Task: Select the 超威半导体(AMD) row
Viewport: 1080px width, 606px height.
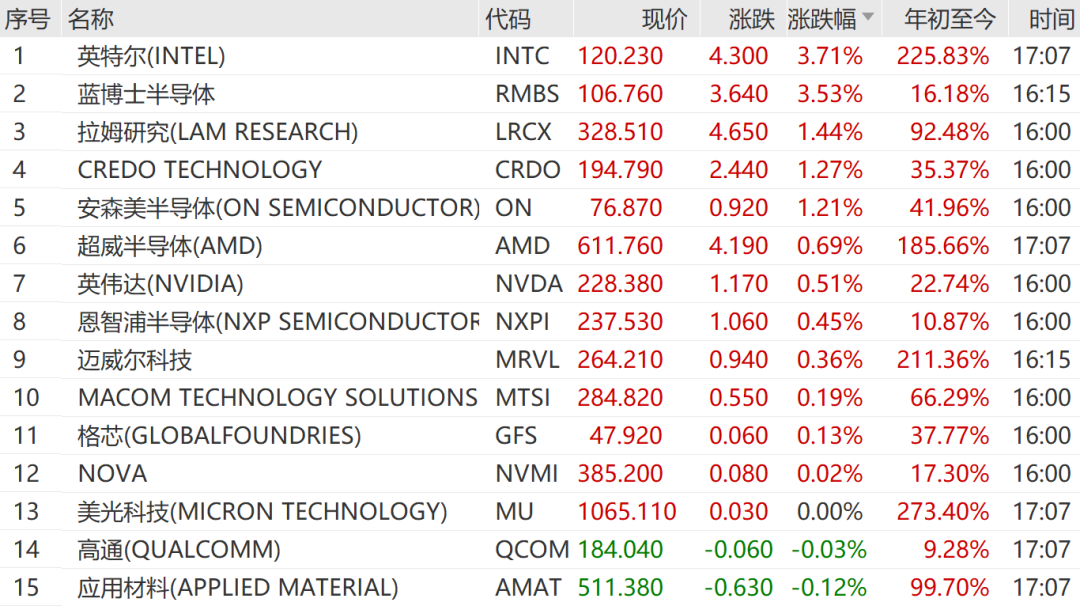Action: (540, 245)
